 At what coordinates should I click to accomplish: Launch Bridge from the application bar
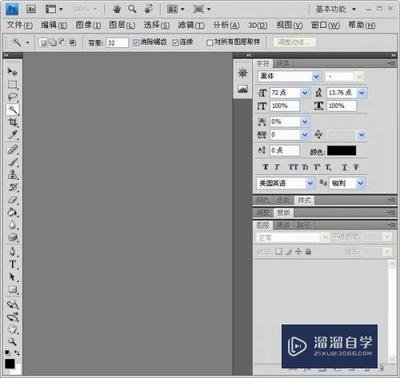point(31,9)
